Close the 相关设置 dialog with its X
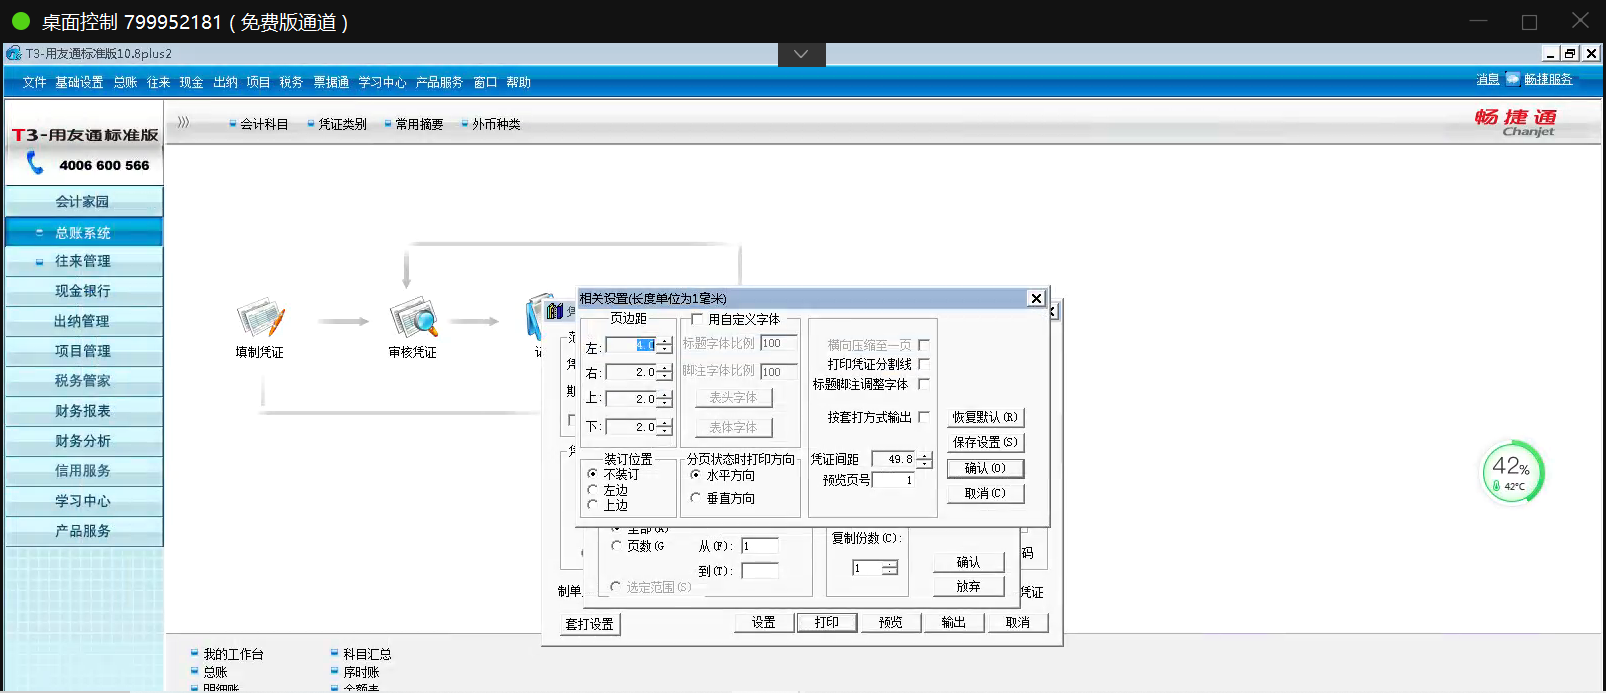Viewport: 1606px width, 693px height. click(1037, 298)
